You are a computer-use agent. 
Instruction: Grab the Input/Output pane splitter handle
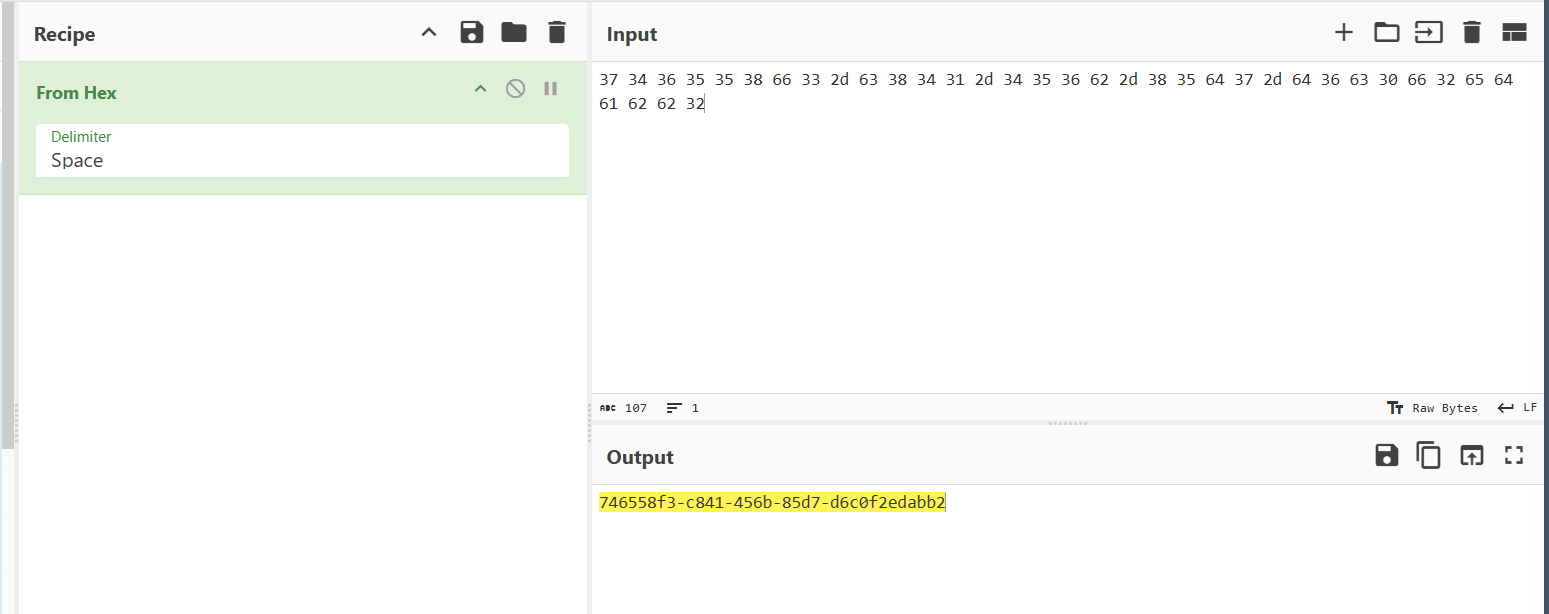1067,423
